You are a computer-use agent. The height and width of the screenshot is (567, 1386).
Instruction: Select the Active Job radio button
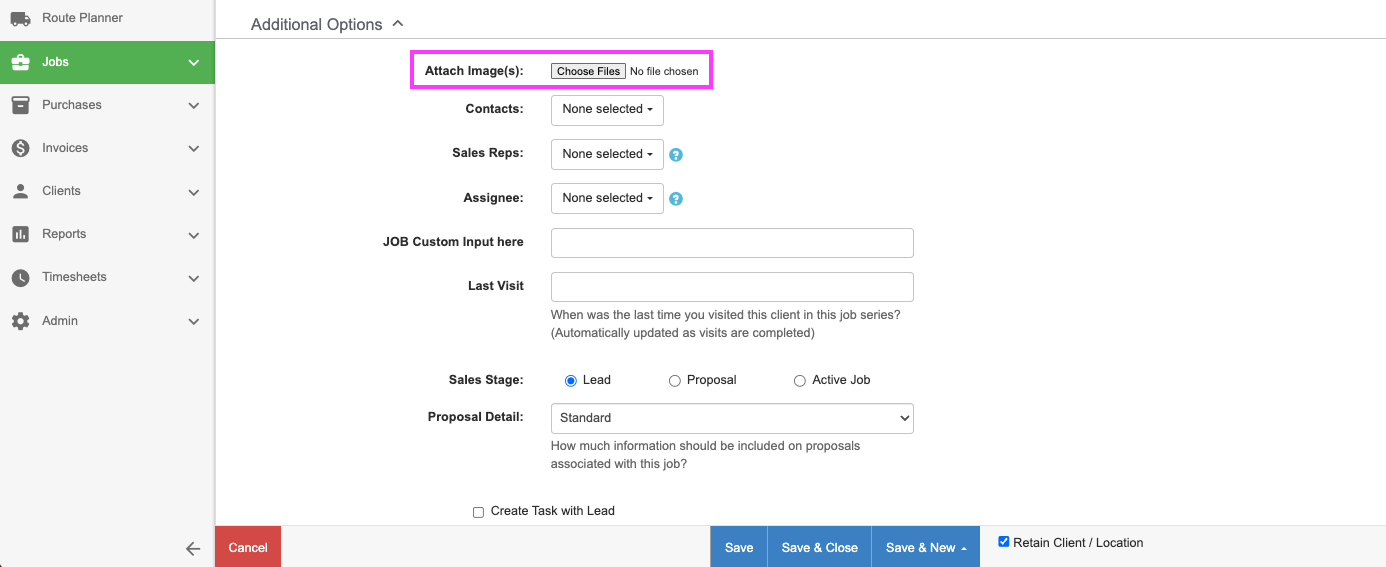tap(800, 381)
